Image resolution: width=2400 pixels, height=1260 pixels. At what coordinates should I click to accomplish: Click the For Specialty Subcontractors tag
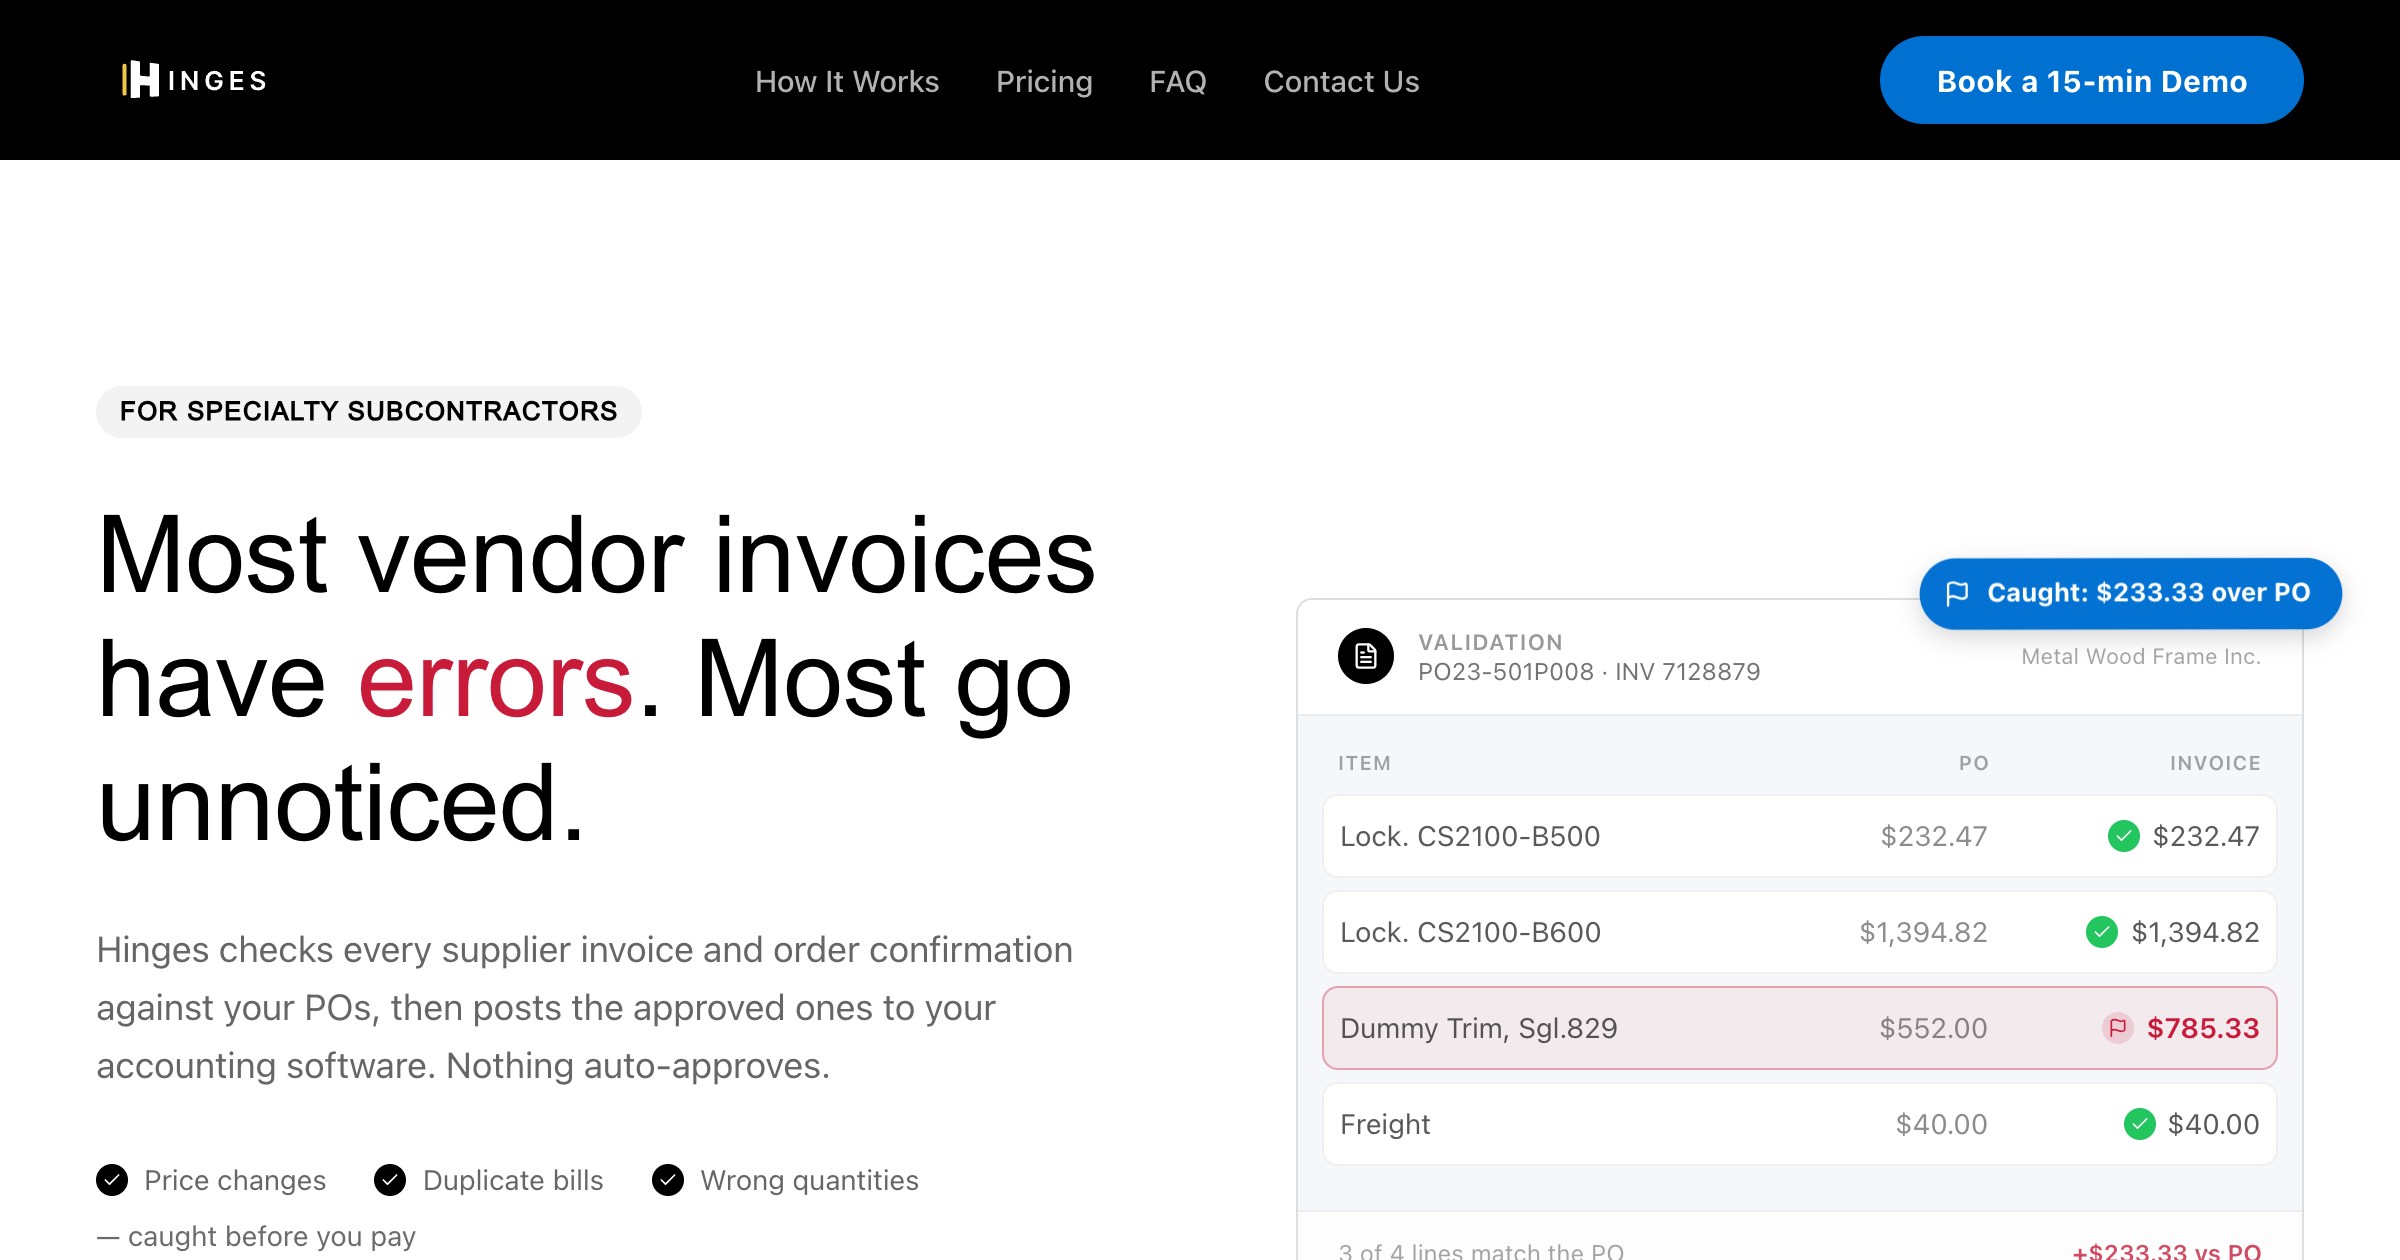(368, 411)
